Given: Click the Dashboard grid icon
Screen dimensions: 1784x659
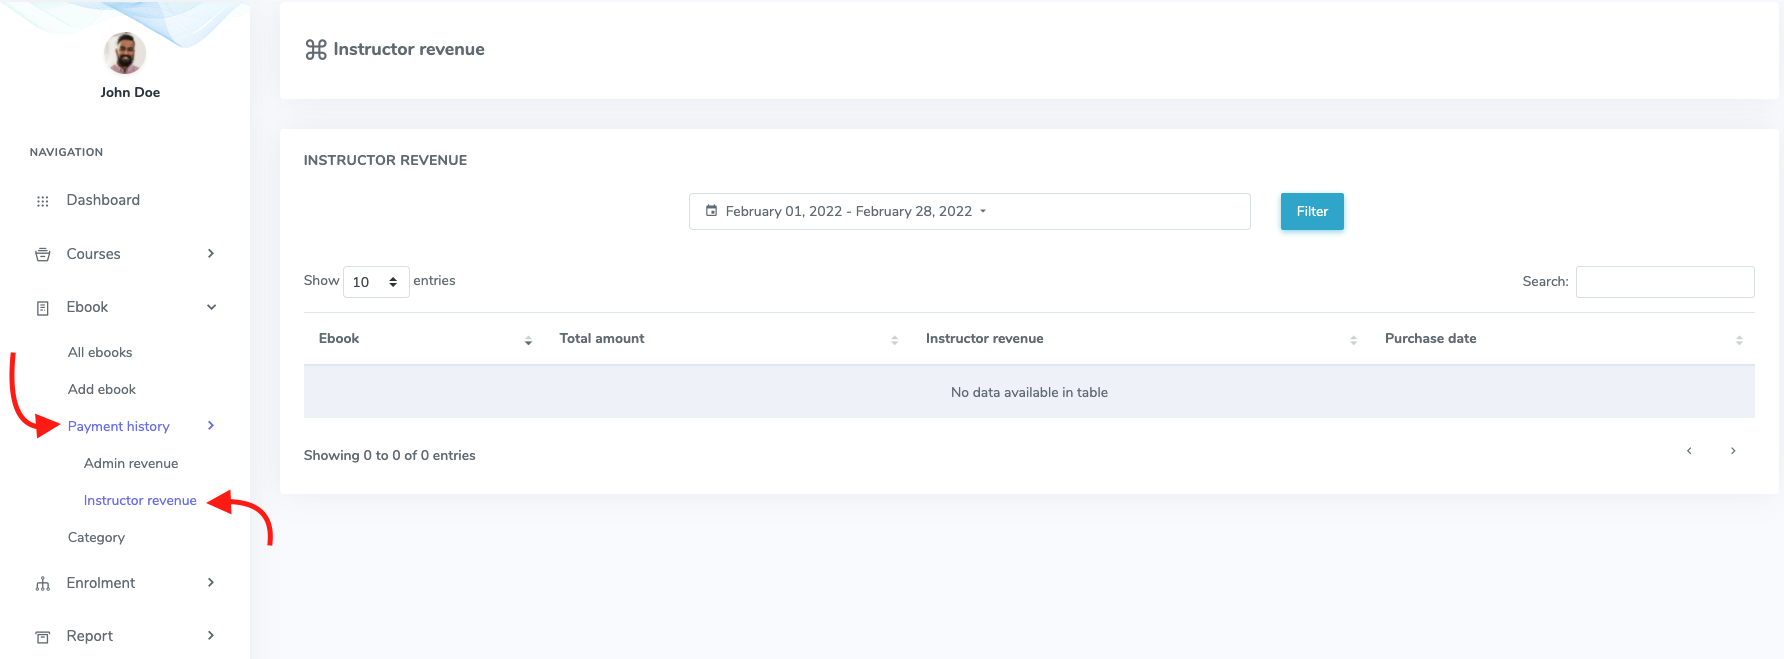Looking at the screenshot, I should click(42, 201).
